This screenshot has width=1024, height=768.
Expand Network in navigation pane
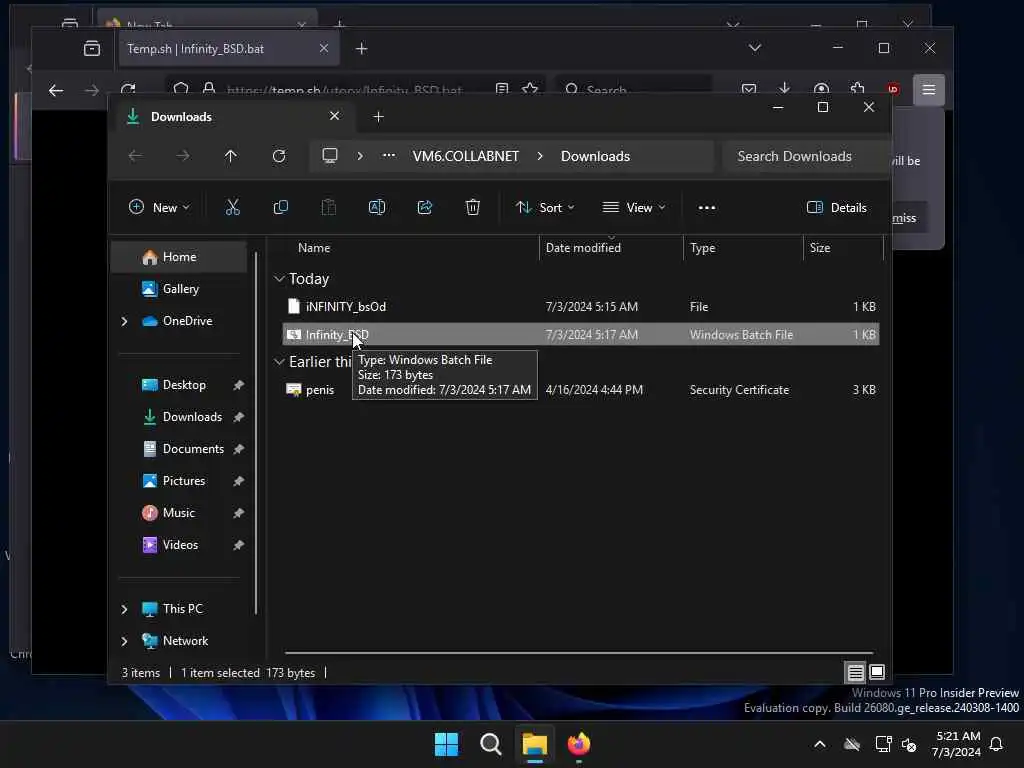124,641
